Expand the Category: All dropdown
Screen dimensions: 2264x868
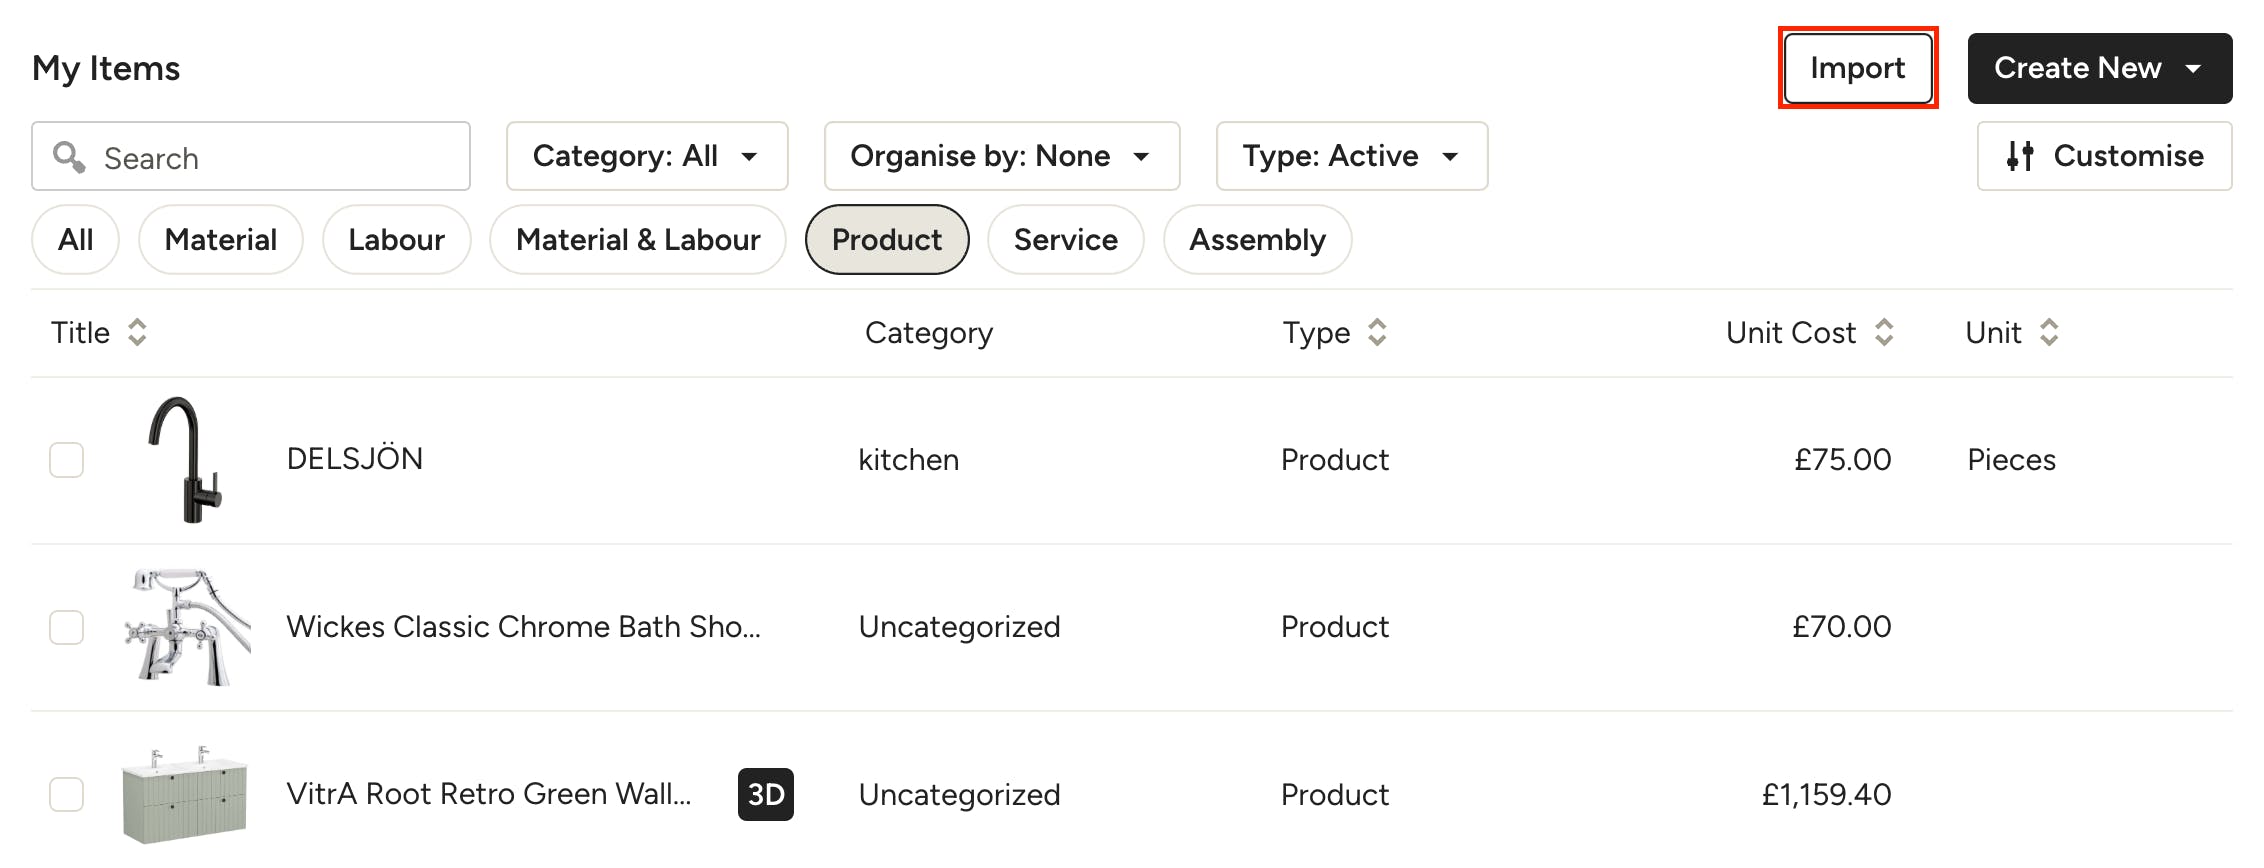pyautogui.click(x=647, y=156)
